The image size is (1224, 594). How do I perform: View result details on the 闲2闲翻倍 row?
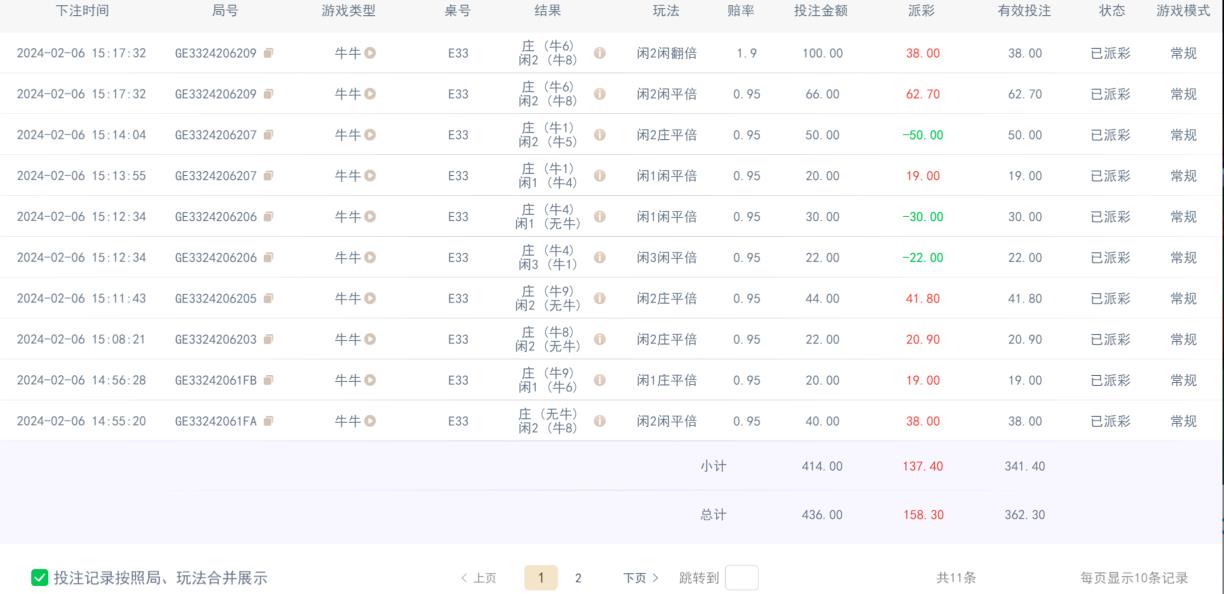600,53
